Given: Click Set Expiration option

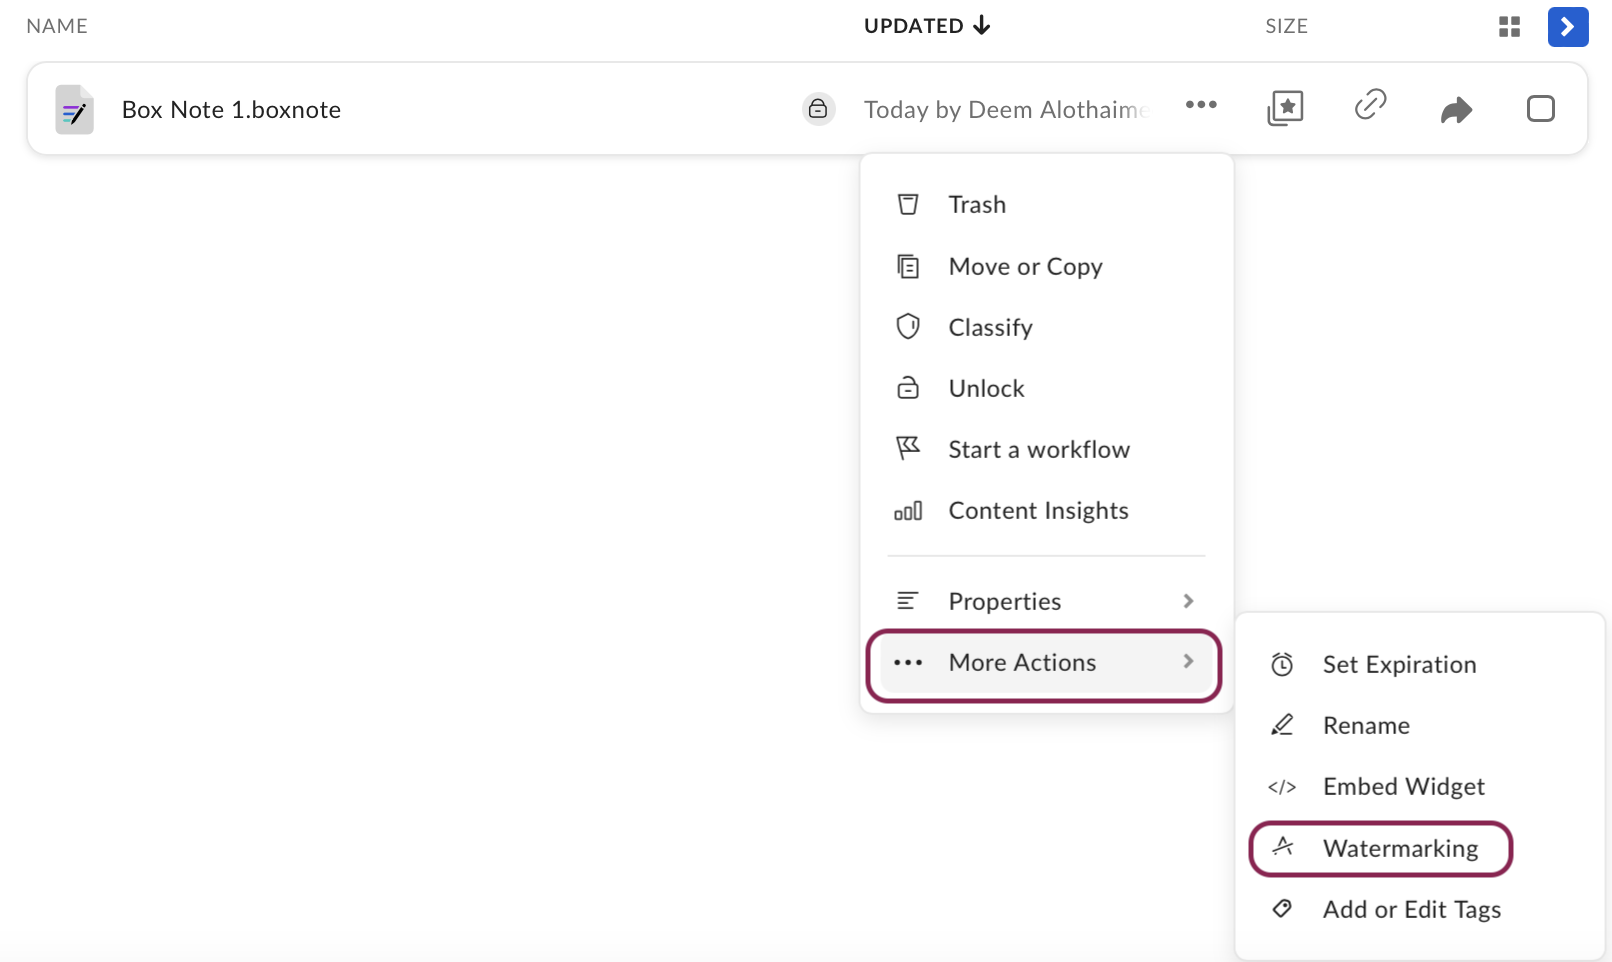Looking at the screenshot, I should (1398, 665).
